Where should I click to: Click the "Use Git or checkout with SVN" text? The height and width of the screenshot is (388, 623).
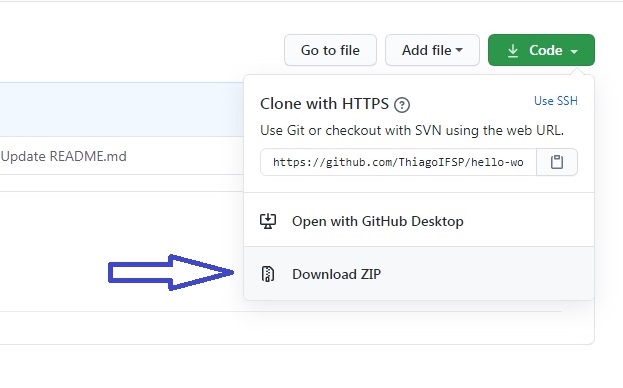(x=412, y=130)
